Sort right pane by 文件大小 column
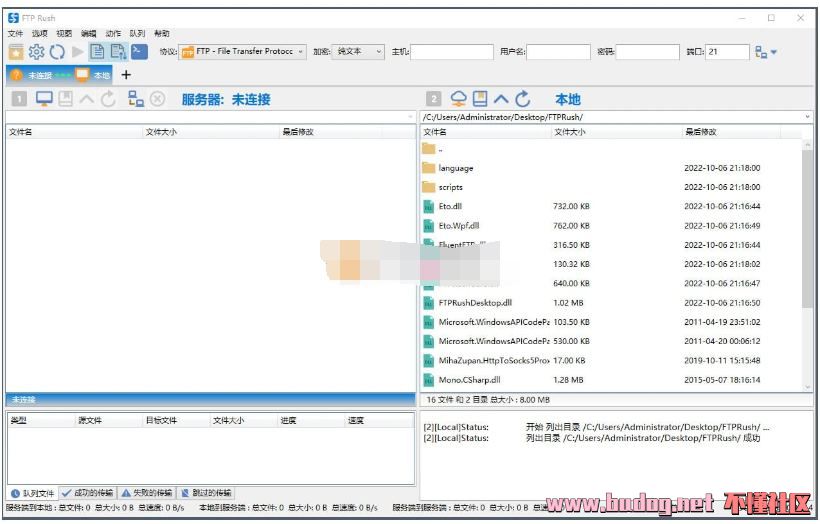 pyautogui.click(x=616, y=132)
